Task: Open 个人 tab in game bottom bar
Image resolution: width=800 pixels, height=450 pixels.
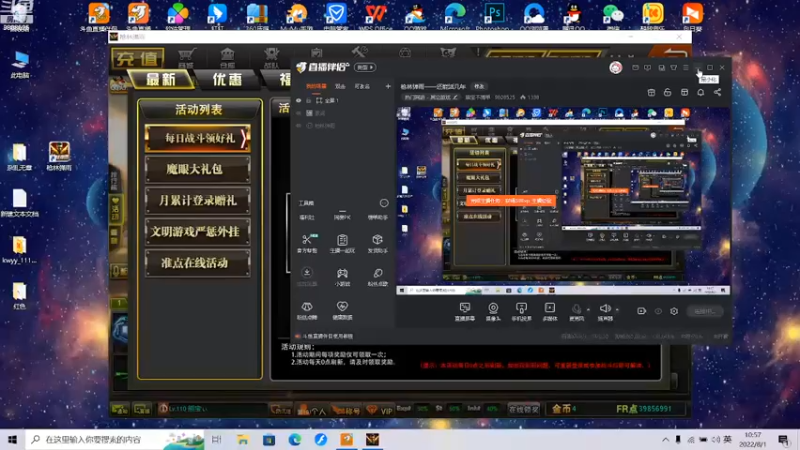Action: (x=311, y=410)
